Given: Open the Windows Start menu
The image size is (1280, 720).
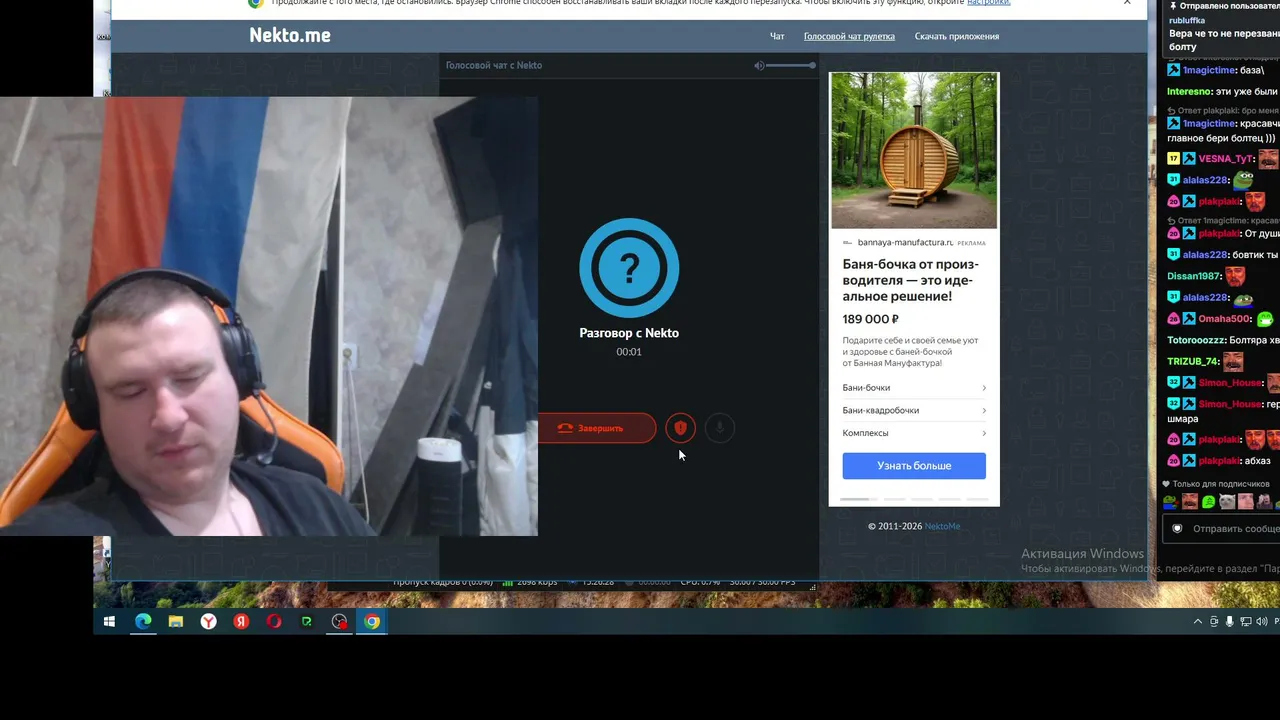Looking at the screenshot, I should (110, 621).
